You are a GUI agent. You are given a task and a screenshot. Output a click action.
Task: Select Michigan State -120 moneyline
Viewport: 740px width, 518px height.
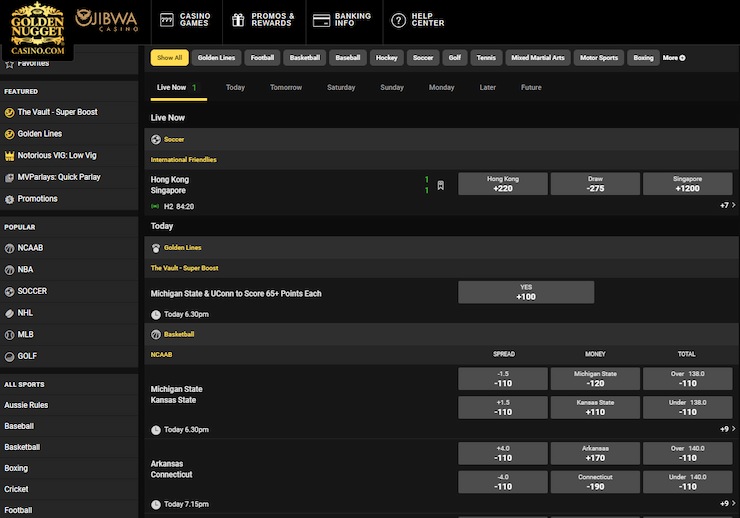[x=595, y=379]
